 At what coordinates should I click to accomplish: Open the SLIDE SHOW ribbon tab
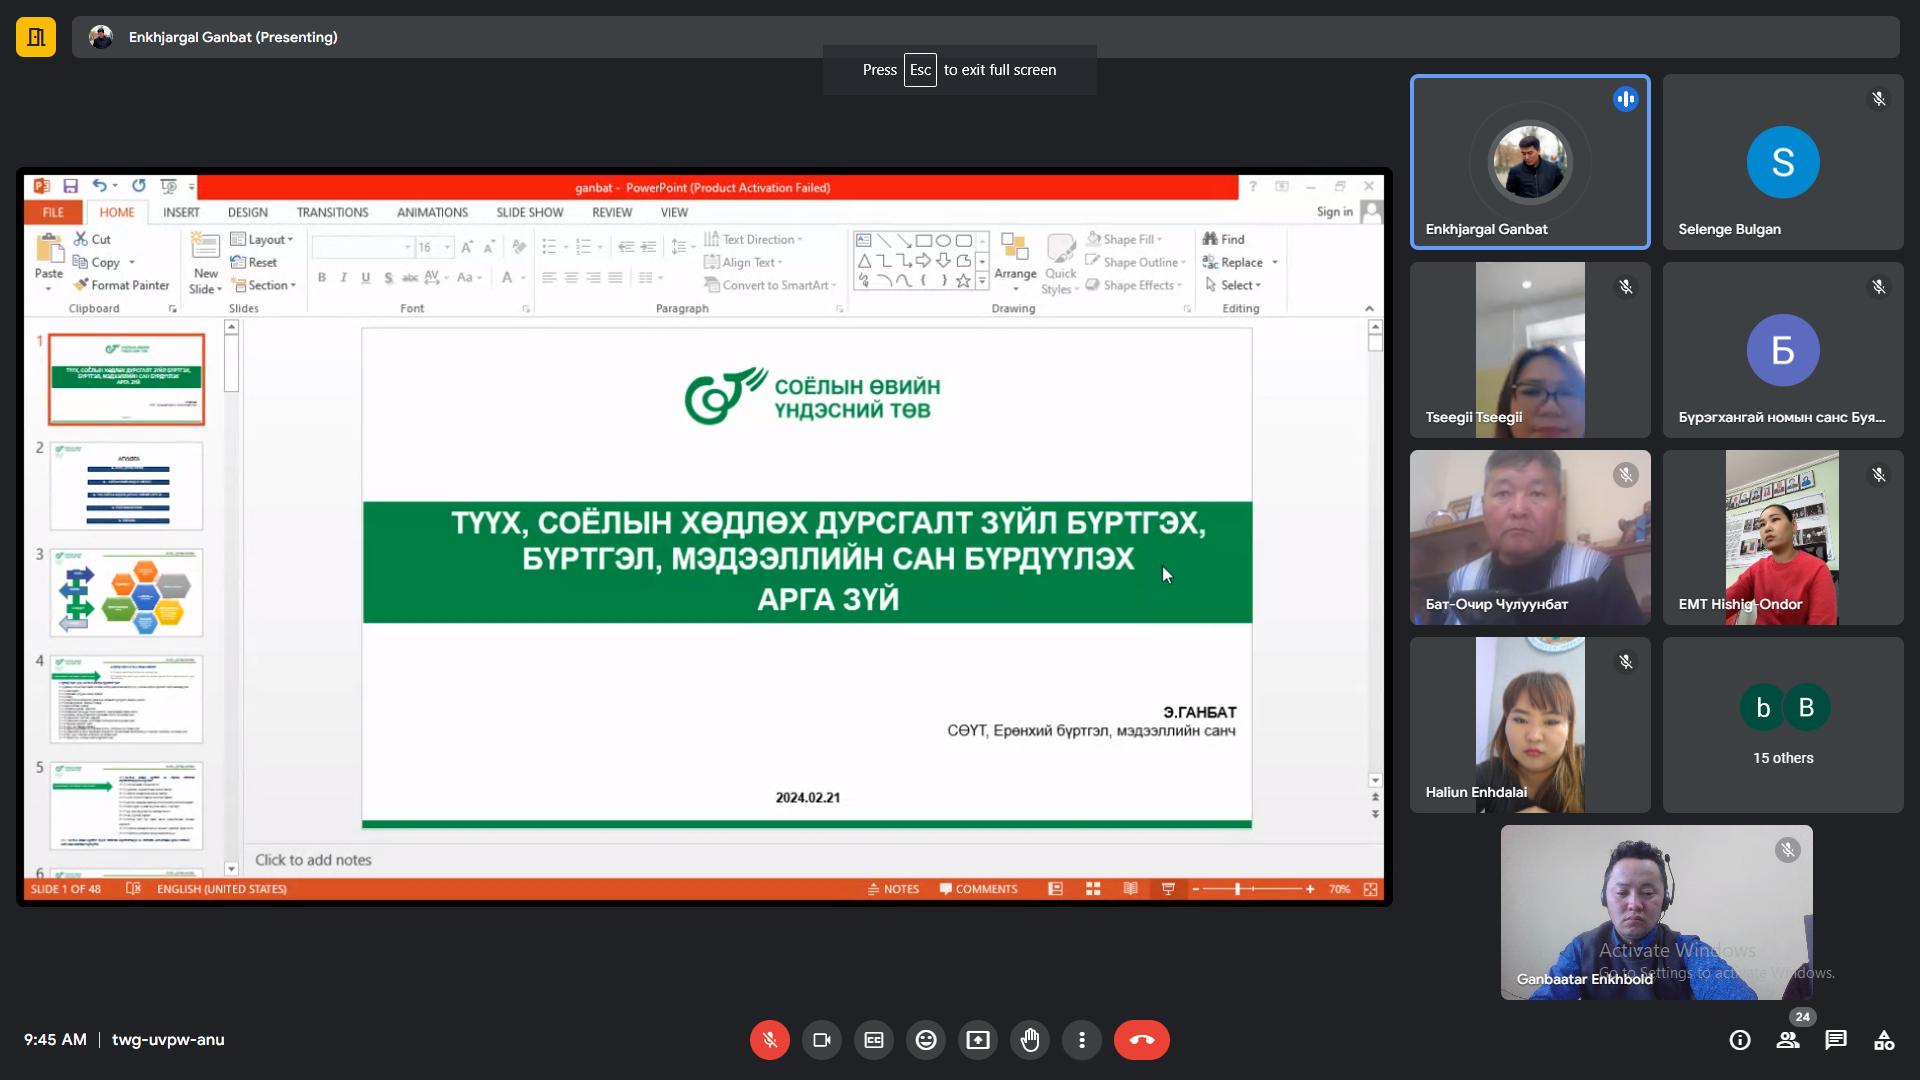[529, 212]
